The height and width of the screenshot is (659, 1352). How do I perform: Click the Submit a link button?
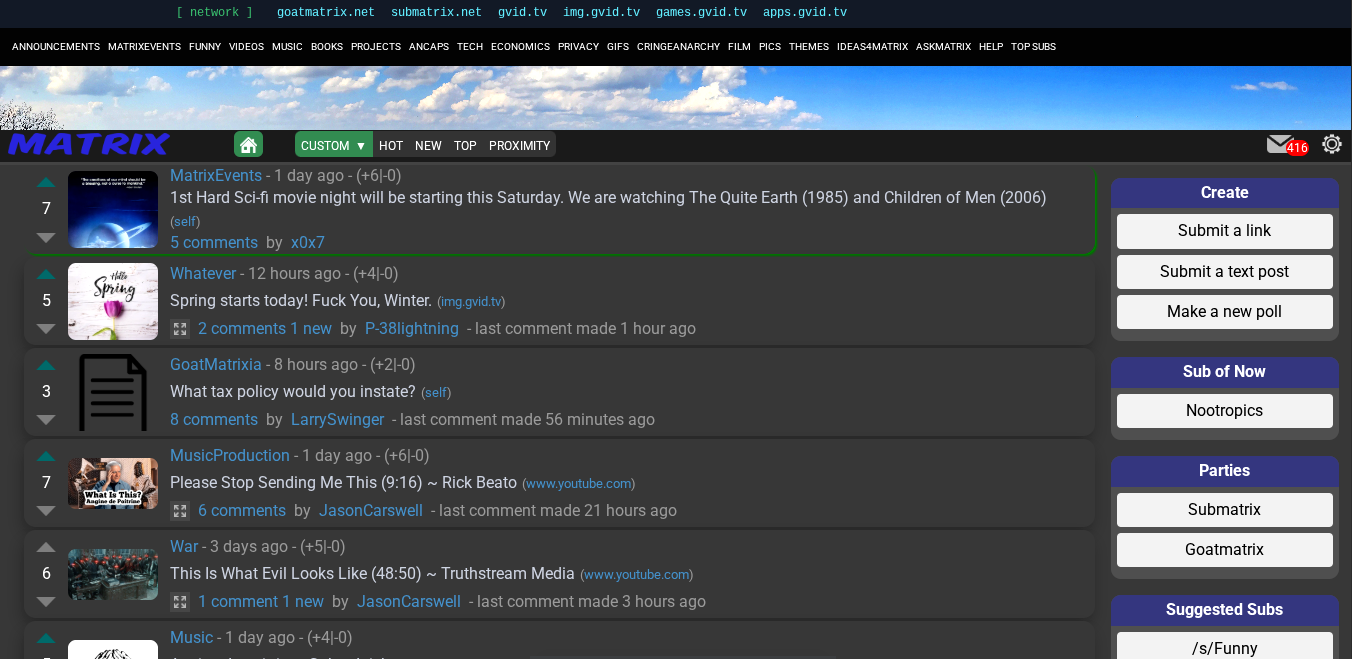pyautogui.click(x=1224, y=231)
